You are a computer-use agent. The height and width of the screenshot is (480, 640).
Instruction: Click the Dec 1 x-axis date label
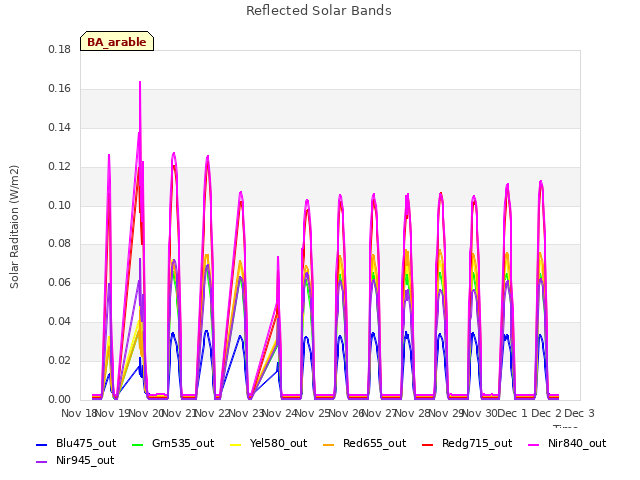513,413
